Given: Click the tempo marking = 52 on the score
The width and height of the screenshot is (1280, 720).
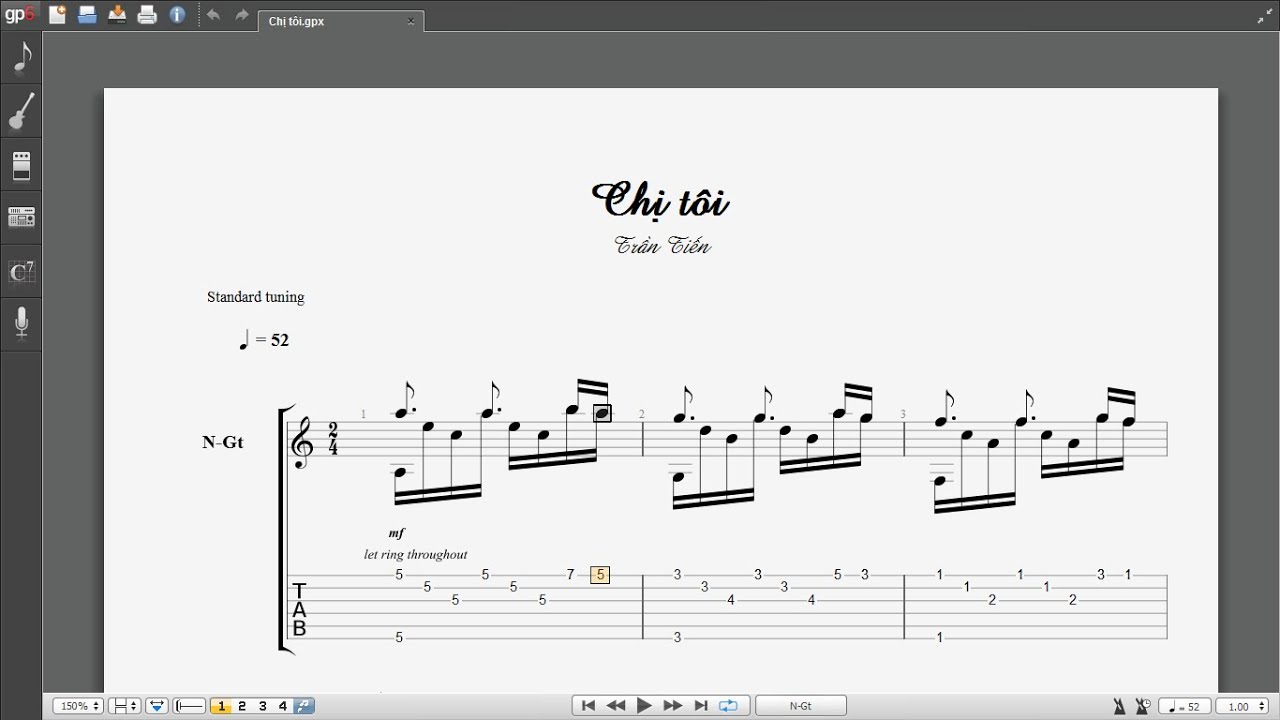Looking at the screenshot, I should click(264, 340).
